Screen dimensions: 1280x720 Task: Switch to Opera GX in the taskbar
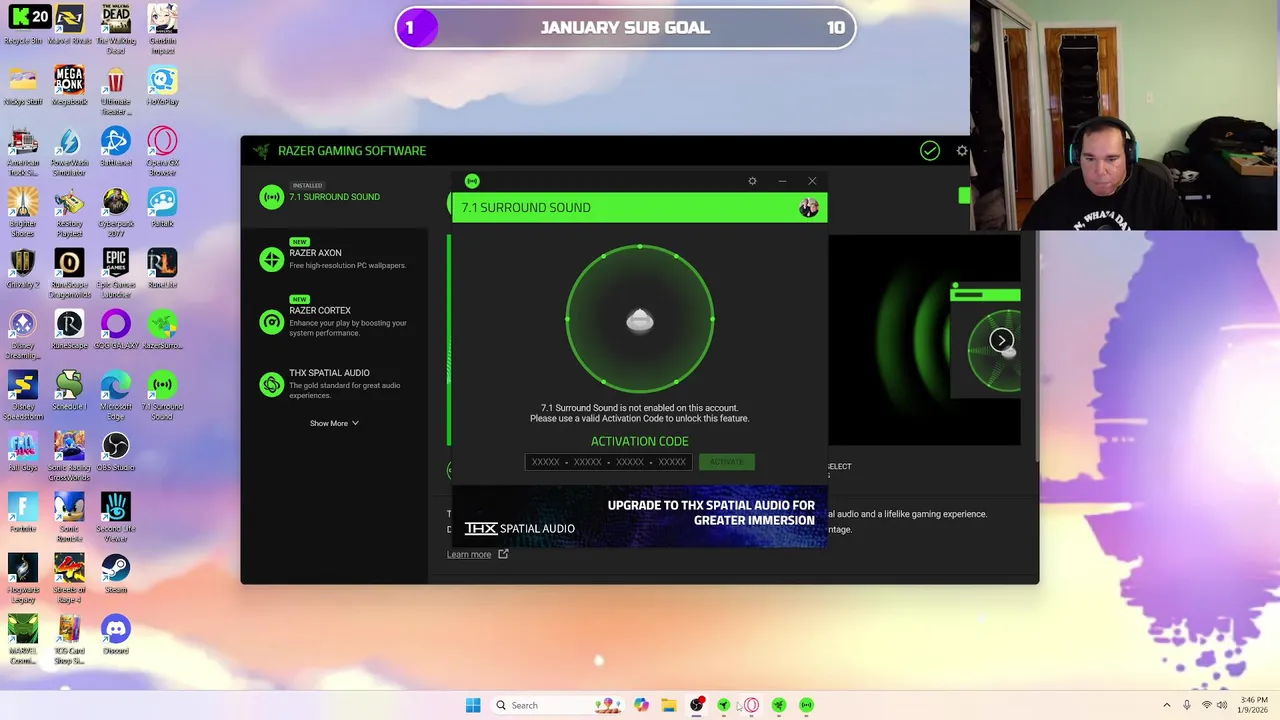click(x=751, y=705)
